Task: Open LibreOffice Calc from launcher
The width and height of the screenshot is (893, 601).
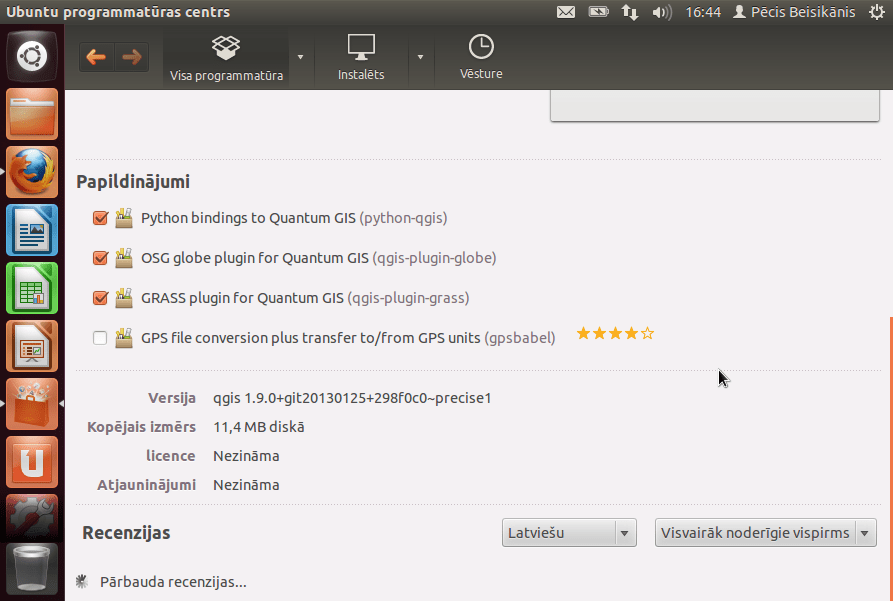Action: tap(32, 288)
